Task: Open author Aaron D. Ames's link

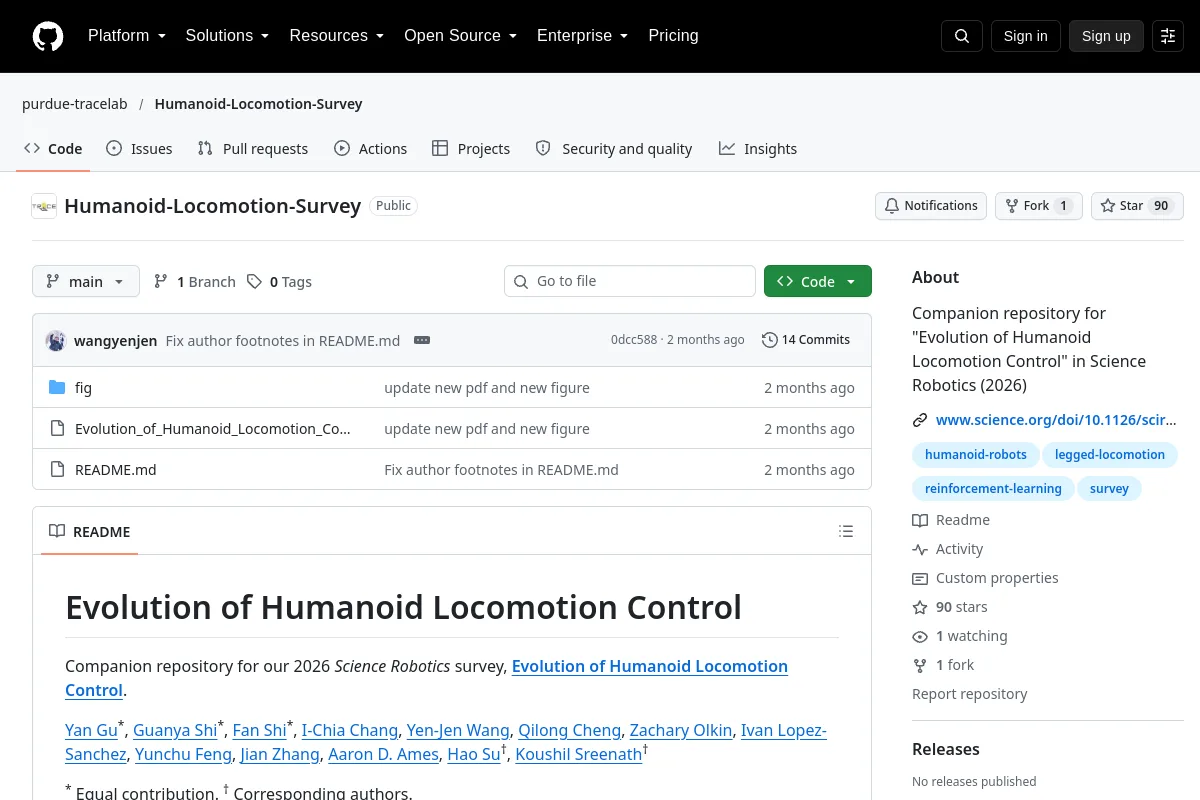Action: click(x=383, y=754)
